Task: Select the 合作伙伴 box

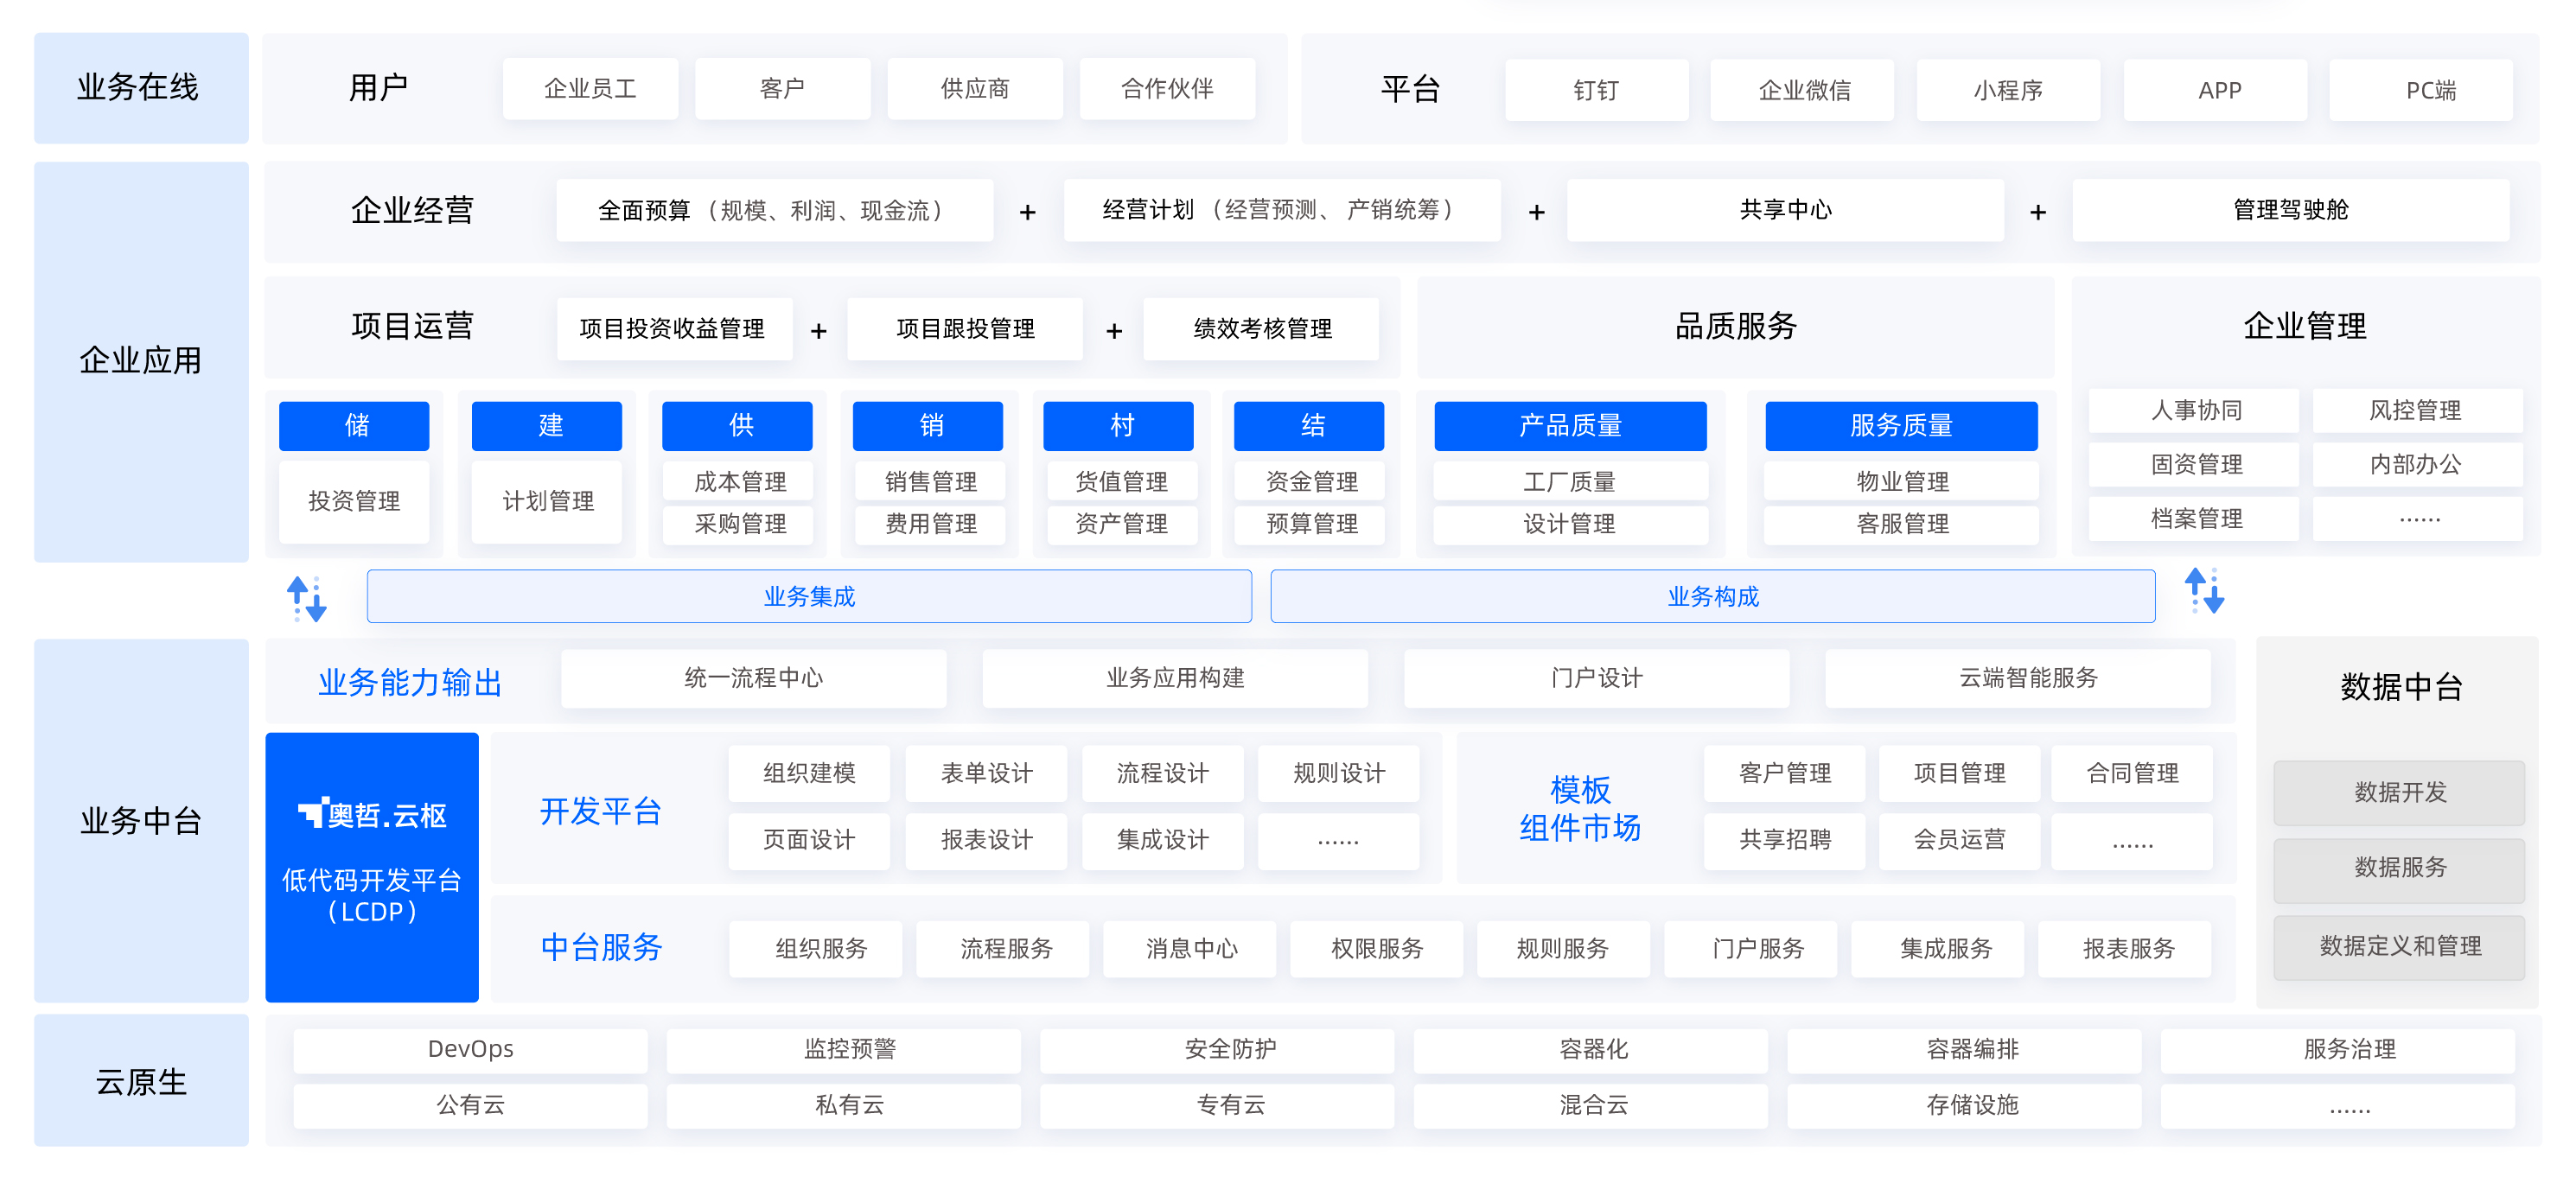Action: pyautogui.click(x=1167, y=89)
